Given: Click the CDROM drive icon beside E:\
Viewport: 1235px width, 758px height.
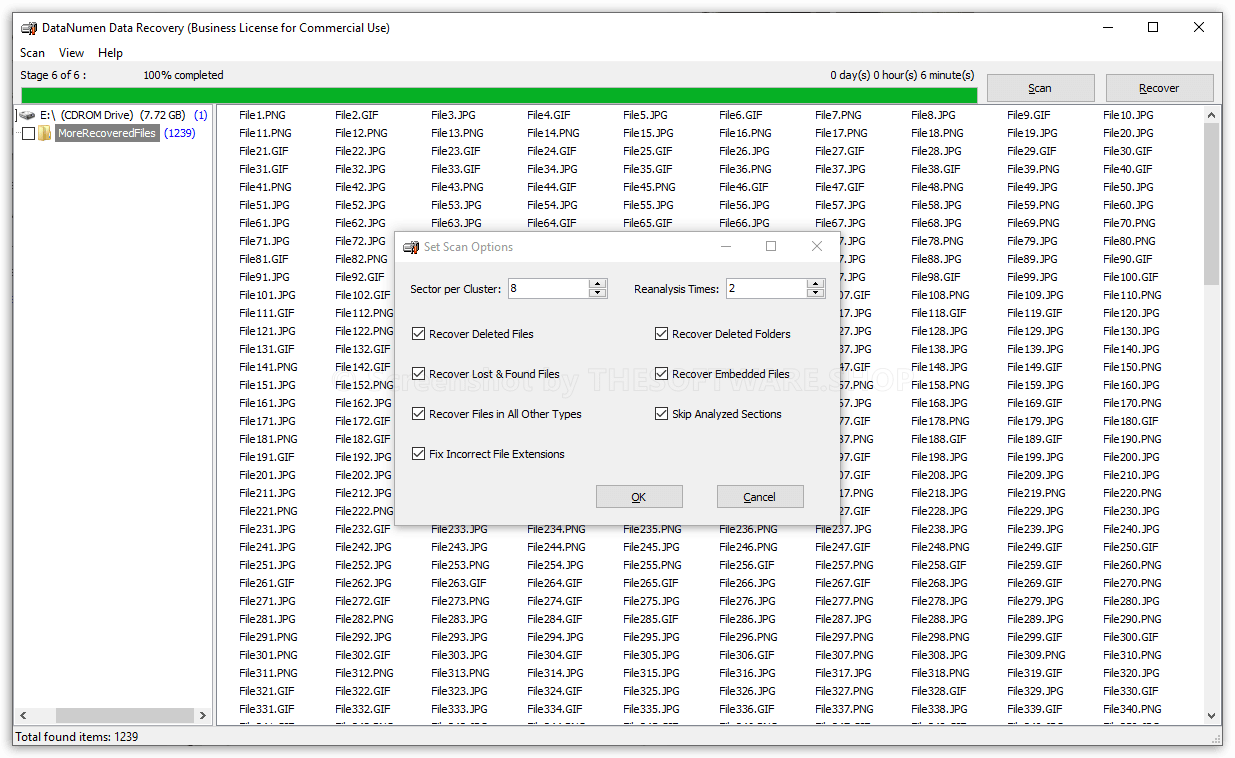Looking at the screenshot, I should pyautogui.click(x=28, y=115).
